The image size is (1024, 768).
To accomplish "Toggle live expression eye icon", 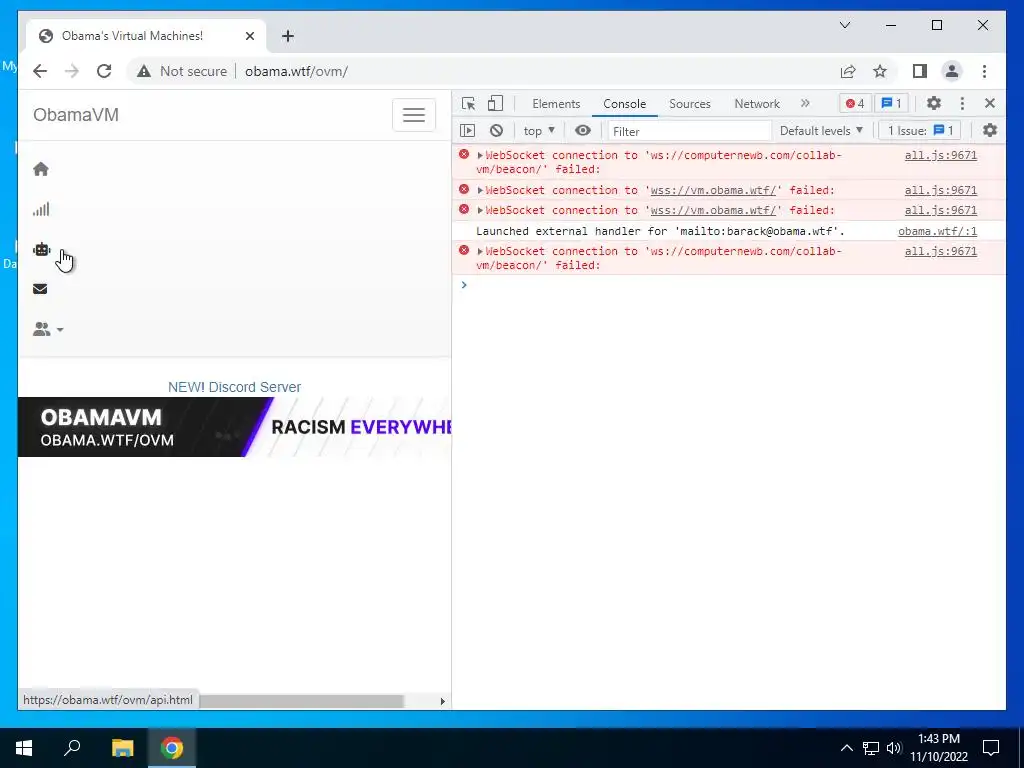I will click(583, 131).
